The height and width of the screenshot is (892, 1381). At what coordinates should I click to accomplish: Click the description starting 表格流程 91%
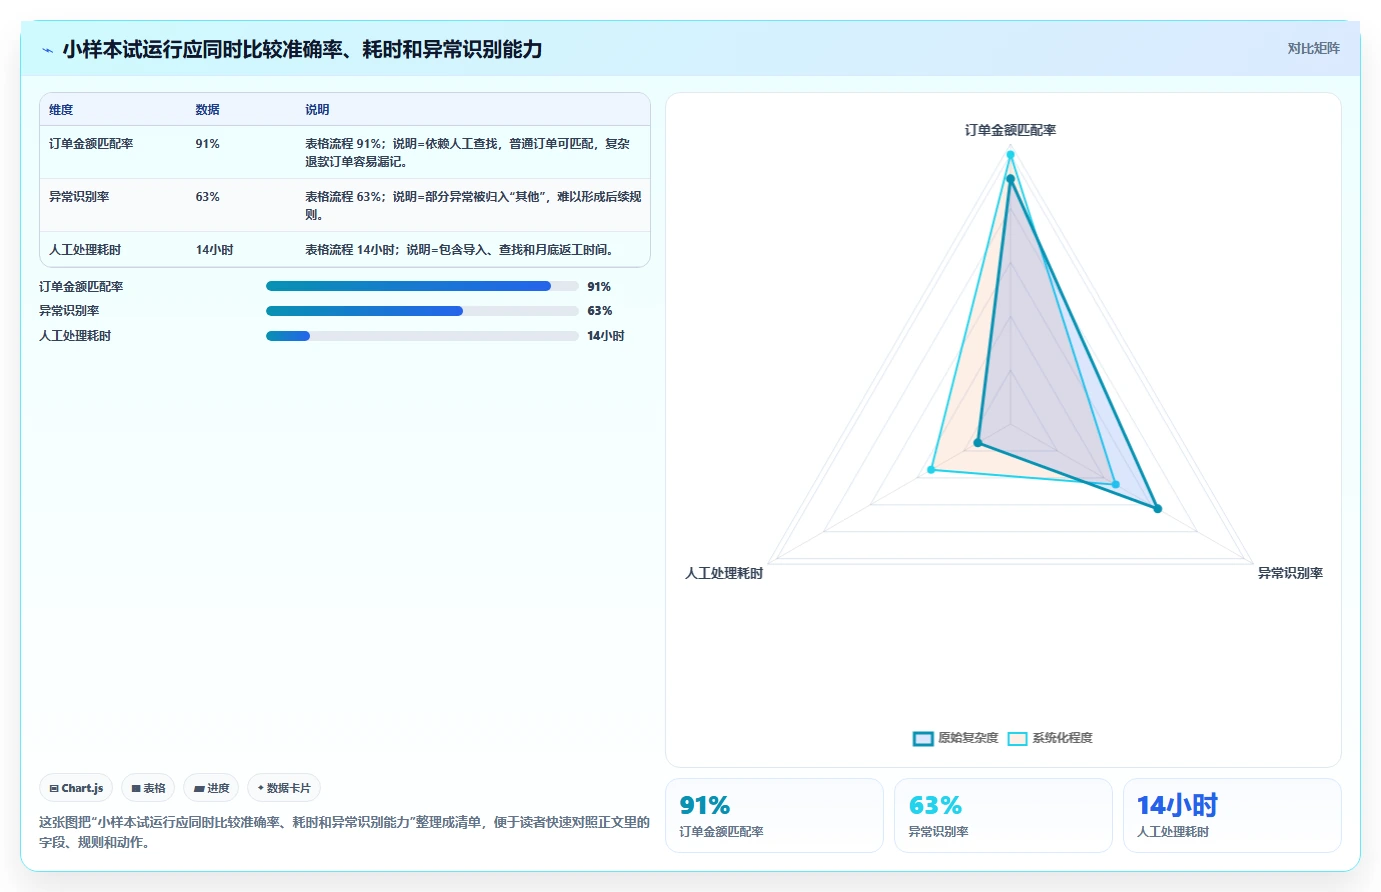pos(468,153)
